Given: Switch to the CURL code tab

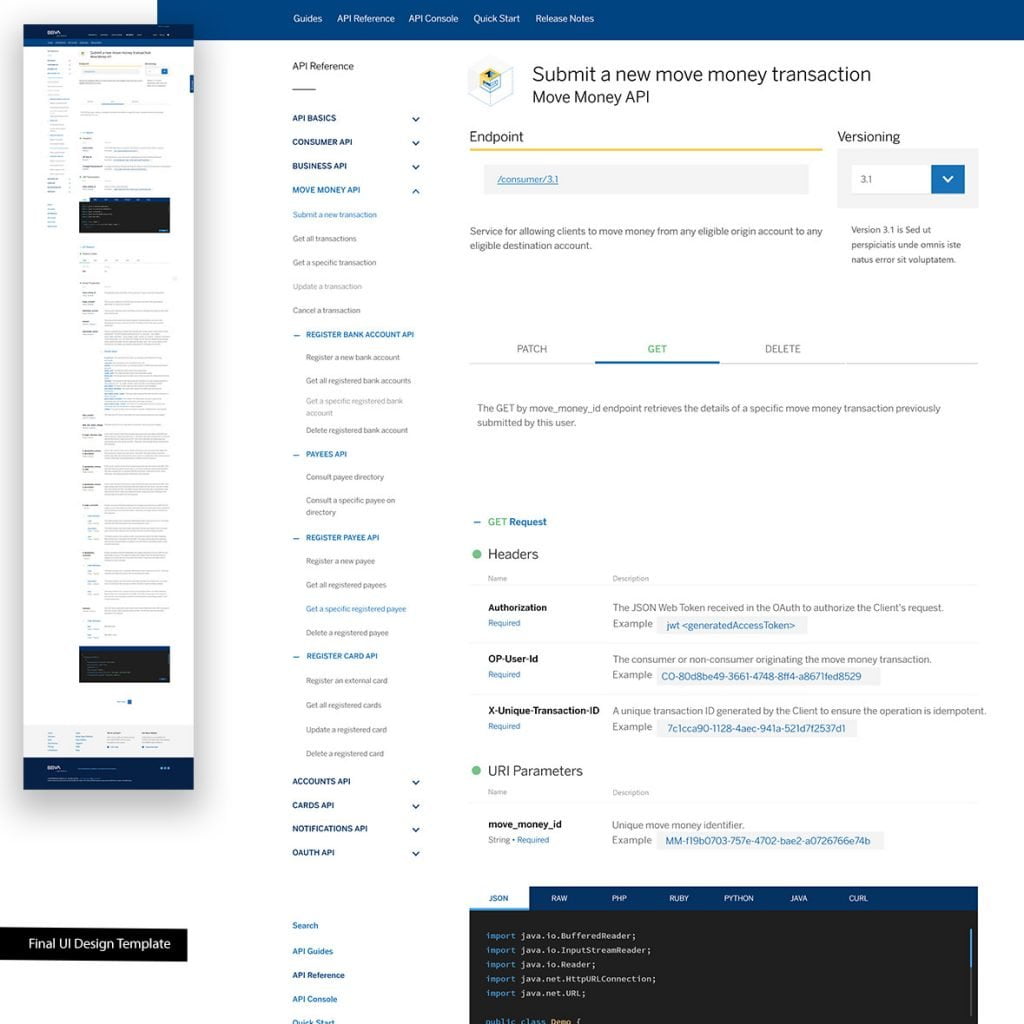Looking at the screenshot, I should coord(857,898).
